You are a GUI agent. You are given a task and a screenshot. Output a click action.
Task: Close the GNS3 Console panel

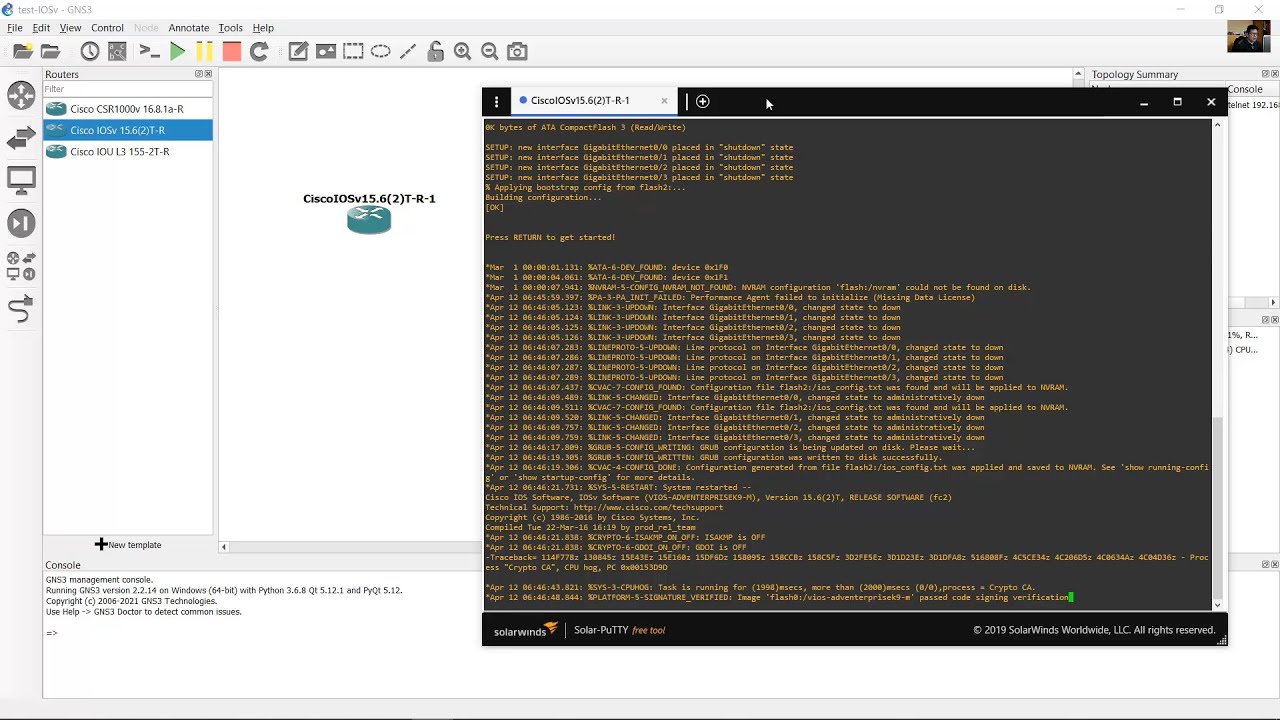[x=1274, y=565]
